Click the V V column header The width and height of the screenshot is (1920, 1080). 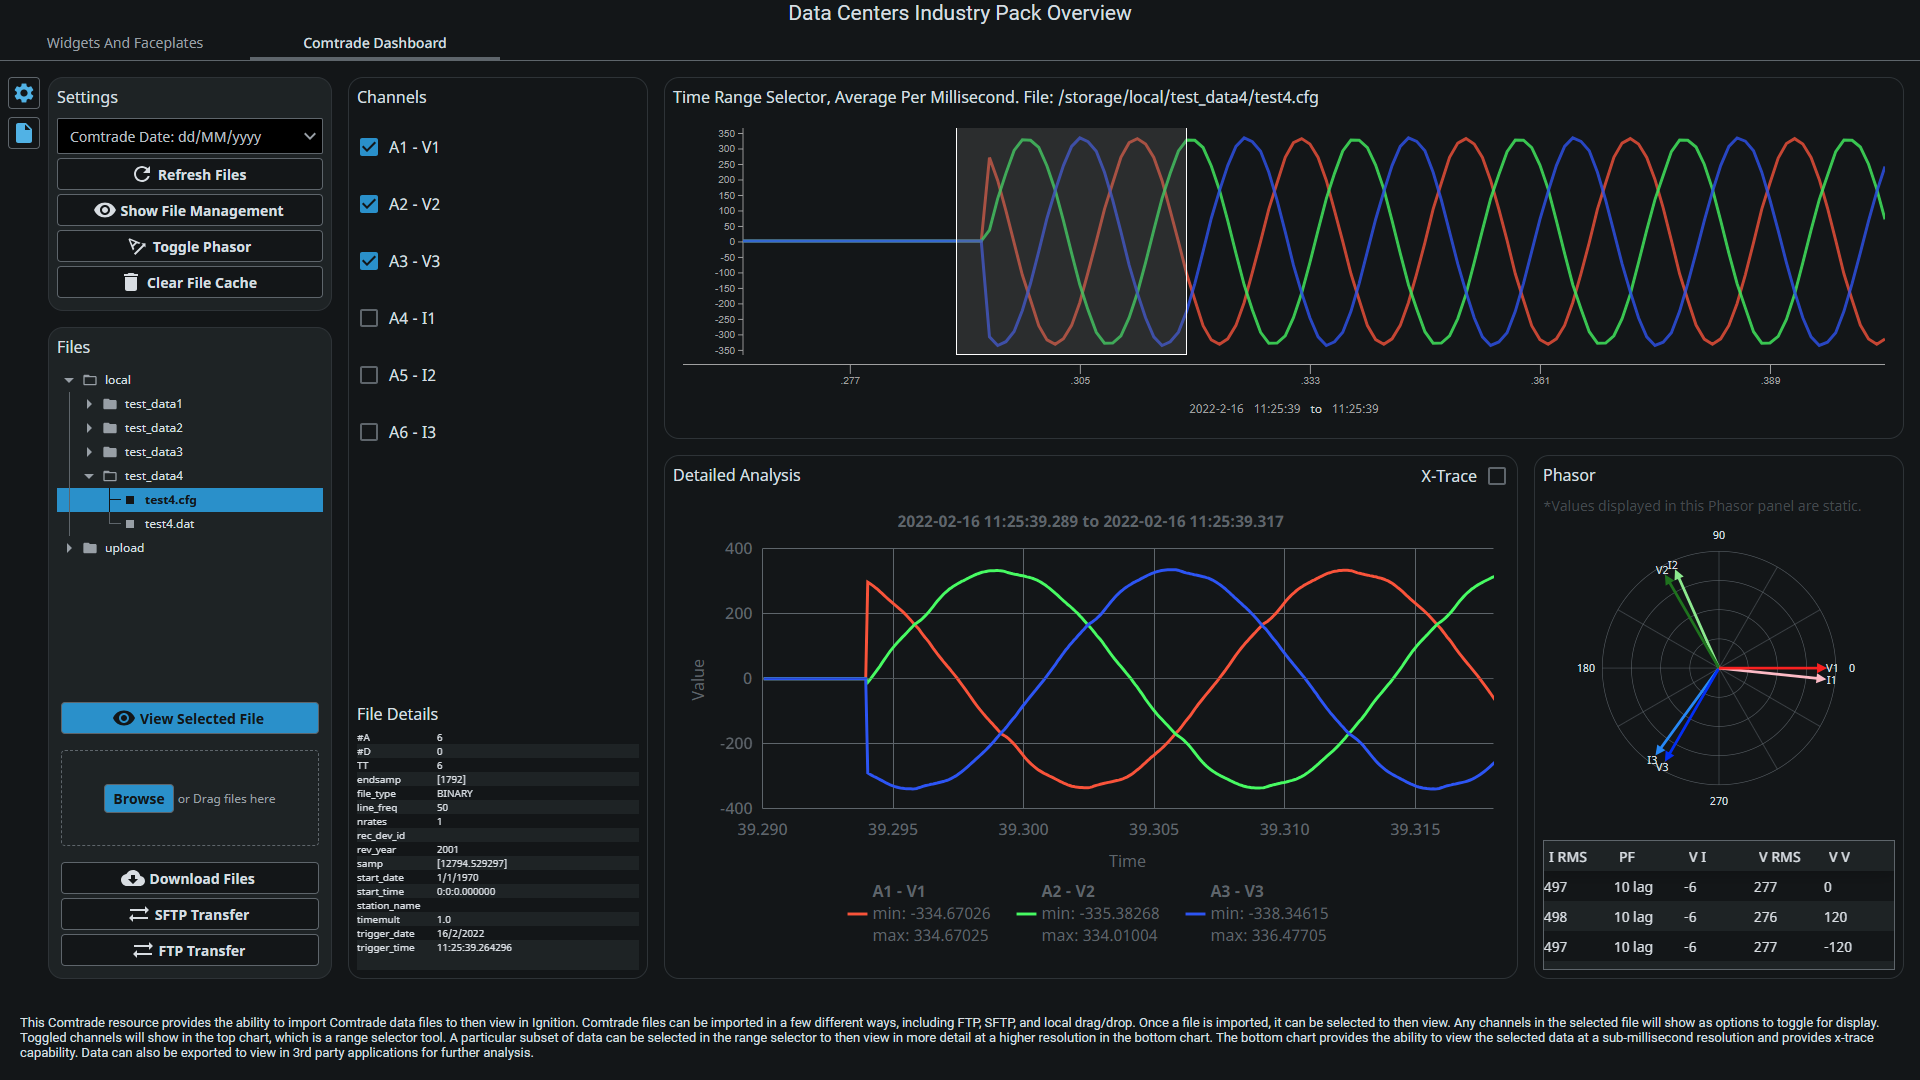[1839, 857]
